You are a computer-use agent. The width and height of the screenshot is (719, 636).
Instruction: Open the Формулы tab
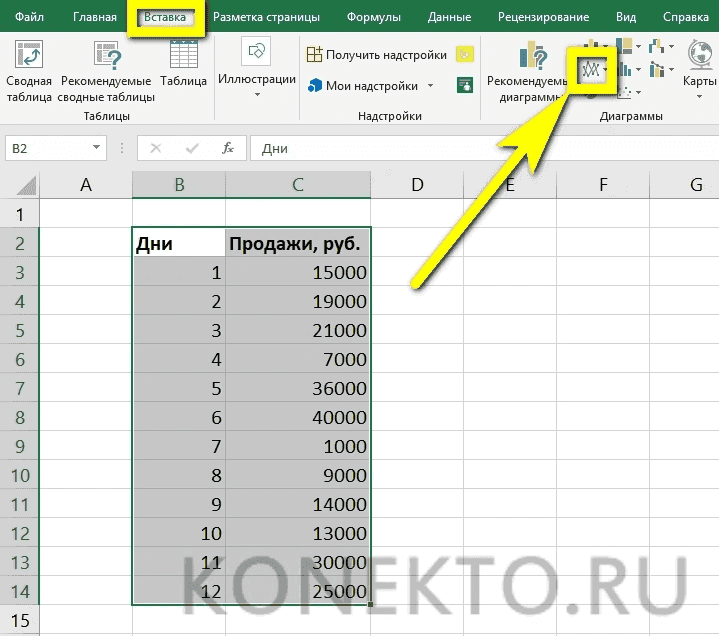coord(373,17)
